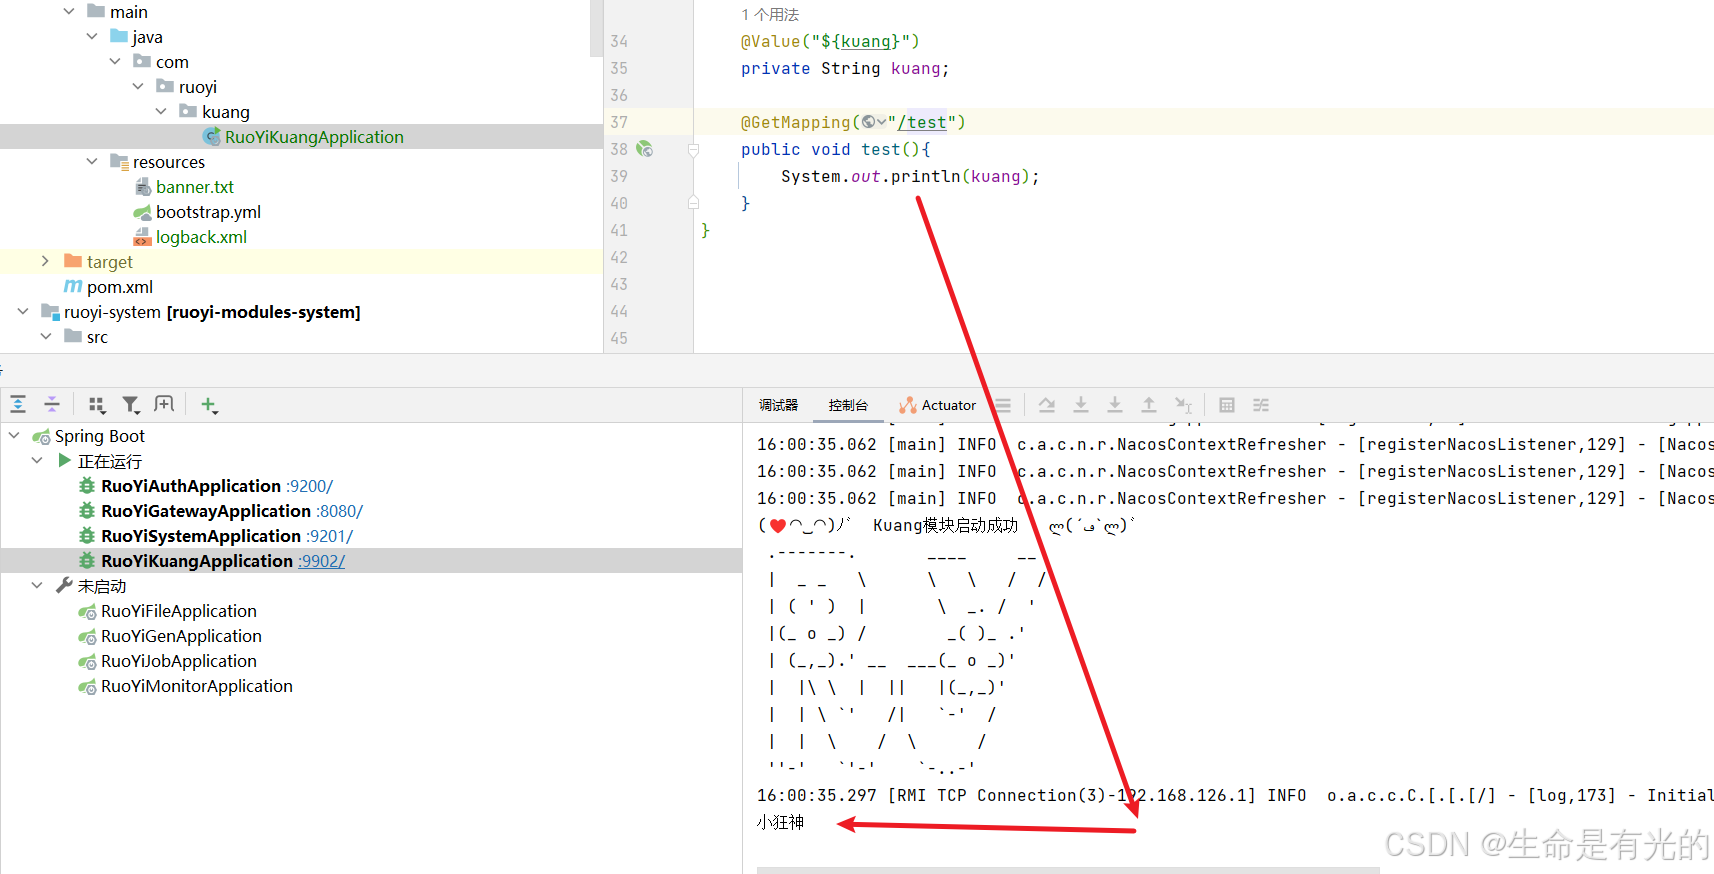Open the :9902/ link of RuoYiKuangApplication
The width and height of the screenshot is (1714, 874).
[321, 561]
